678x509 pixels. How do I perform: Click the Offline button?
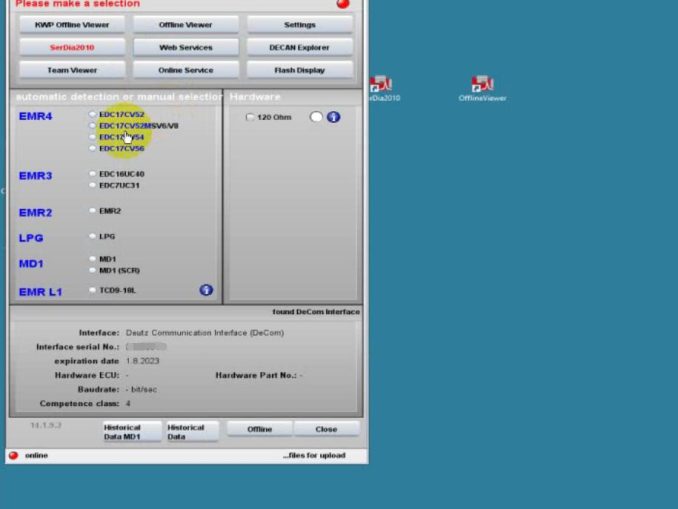[x=259, y=429]
